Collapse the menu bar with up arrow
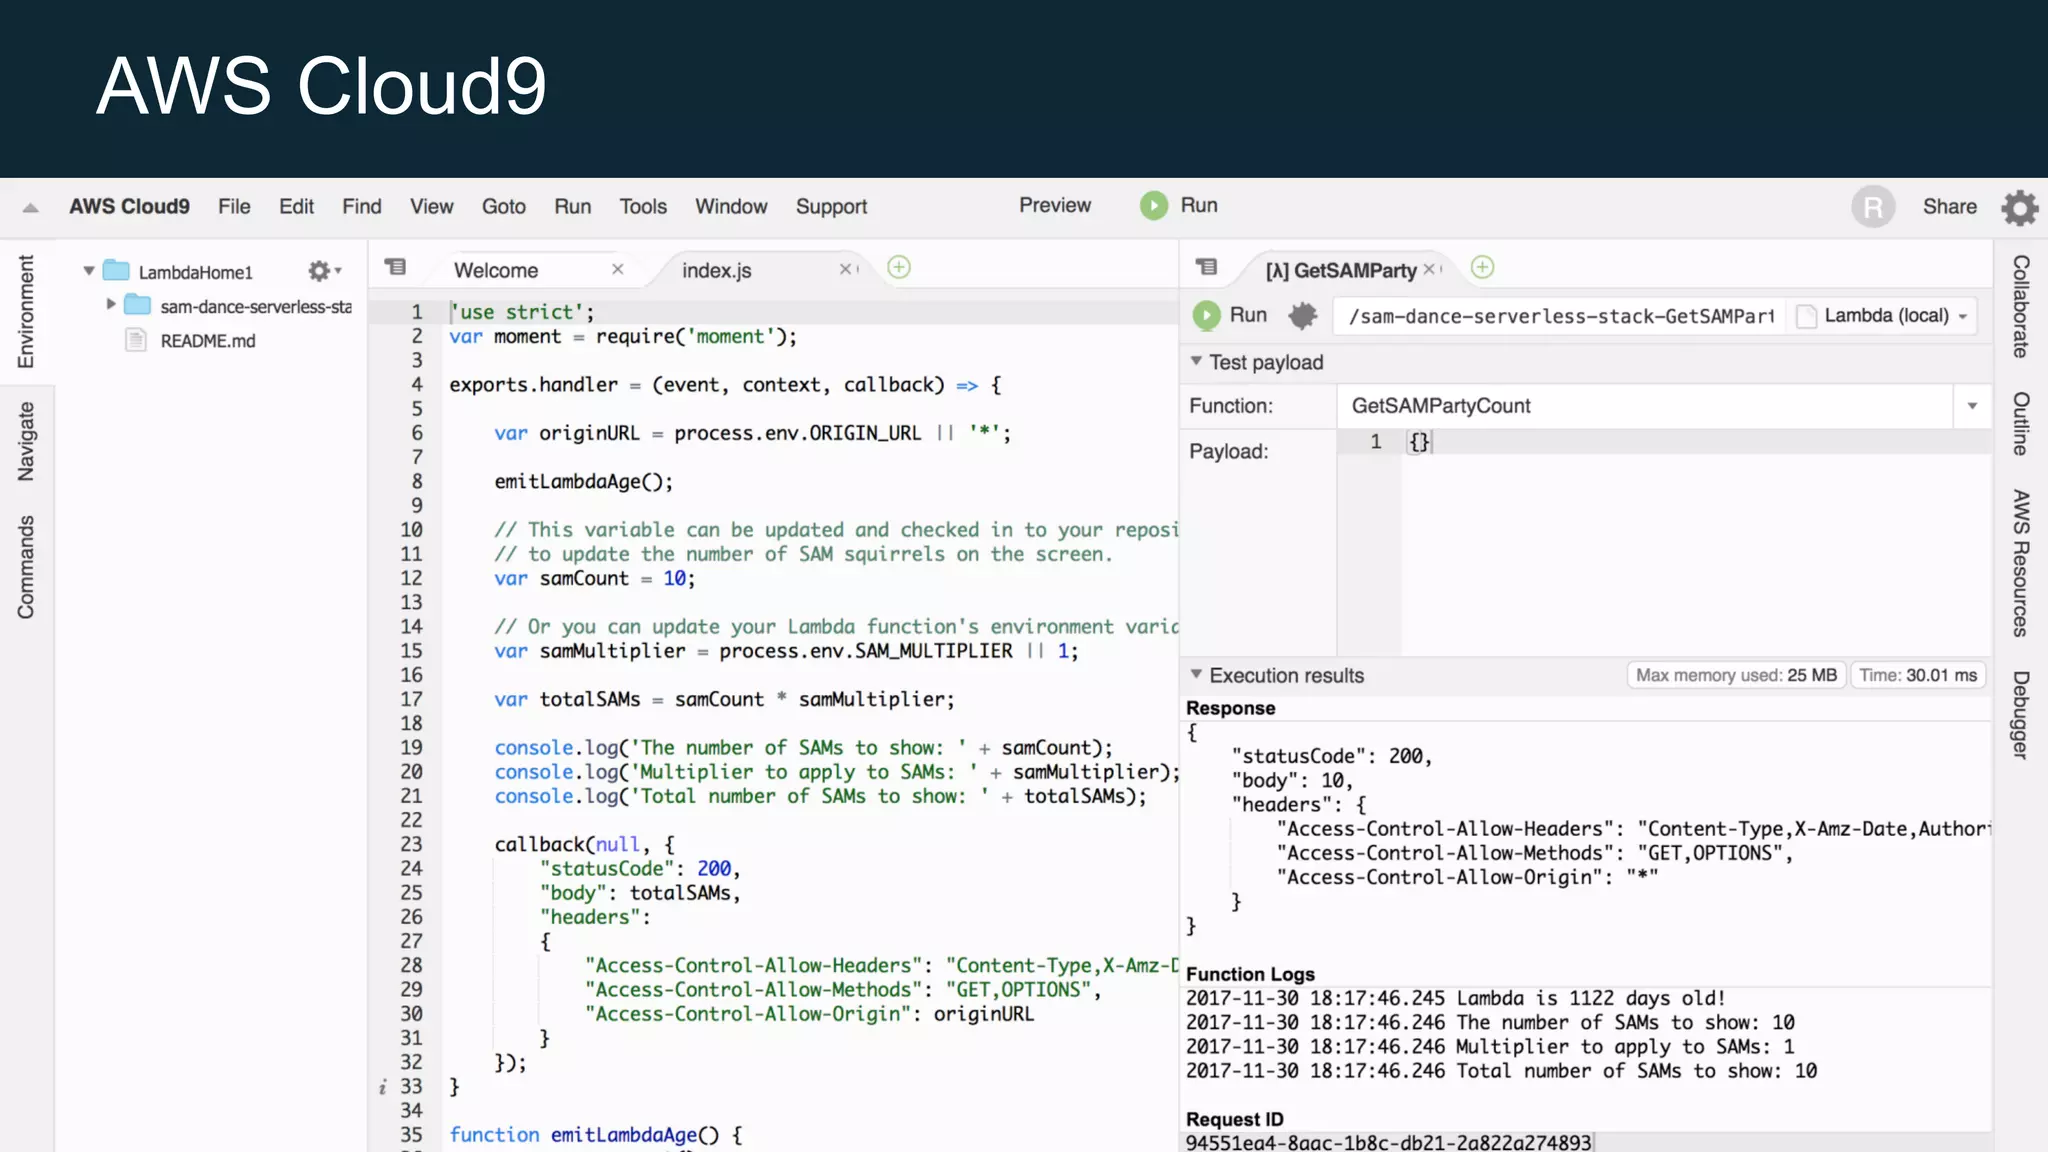This screenshot has height=1152, width=2048. coord(30,208)
